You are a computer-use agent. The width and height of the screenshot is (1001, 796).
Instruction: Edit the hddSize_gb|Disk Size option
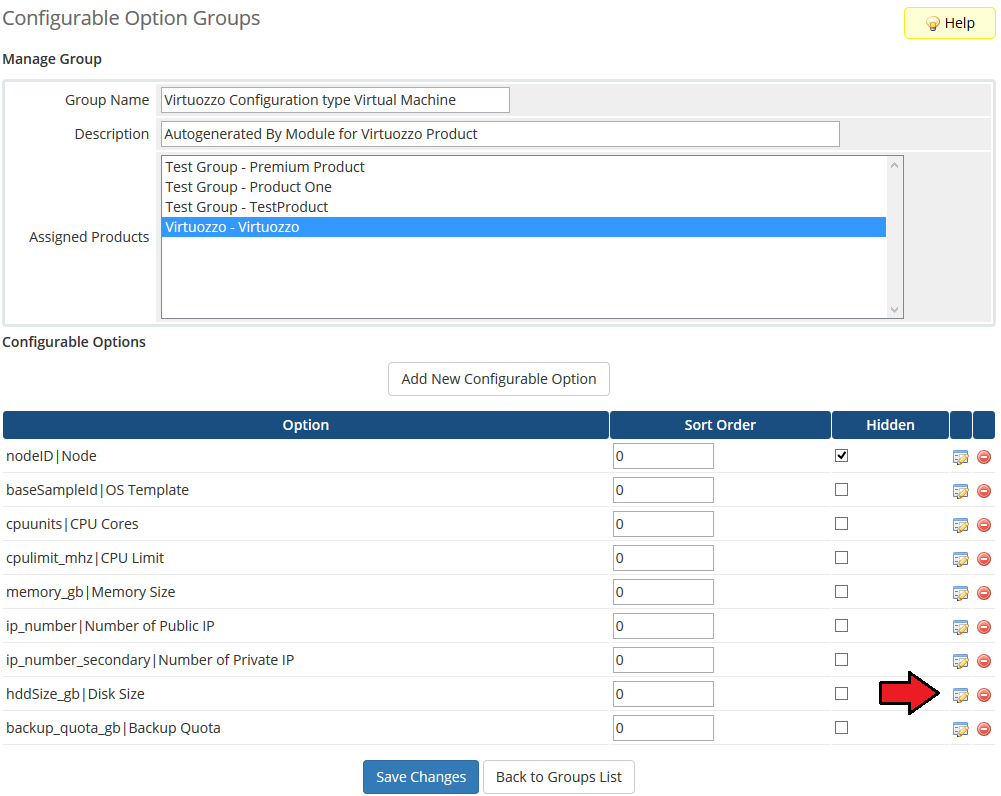[960, 695]
